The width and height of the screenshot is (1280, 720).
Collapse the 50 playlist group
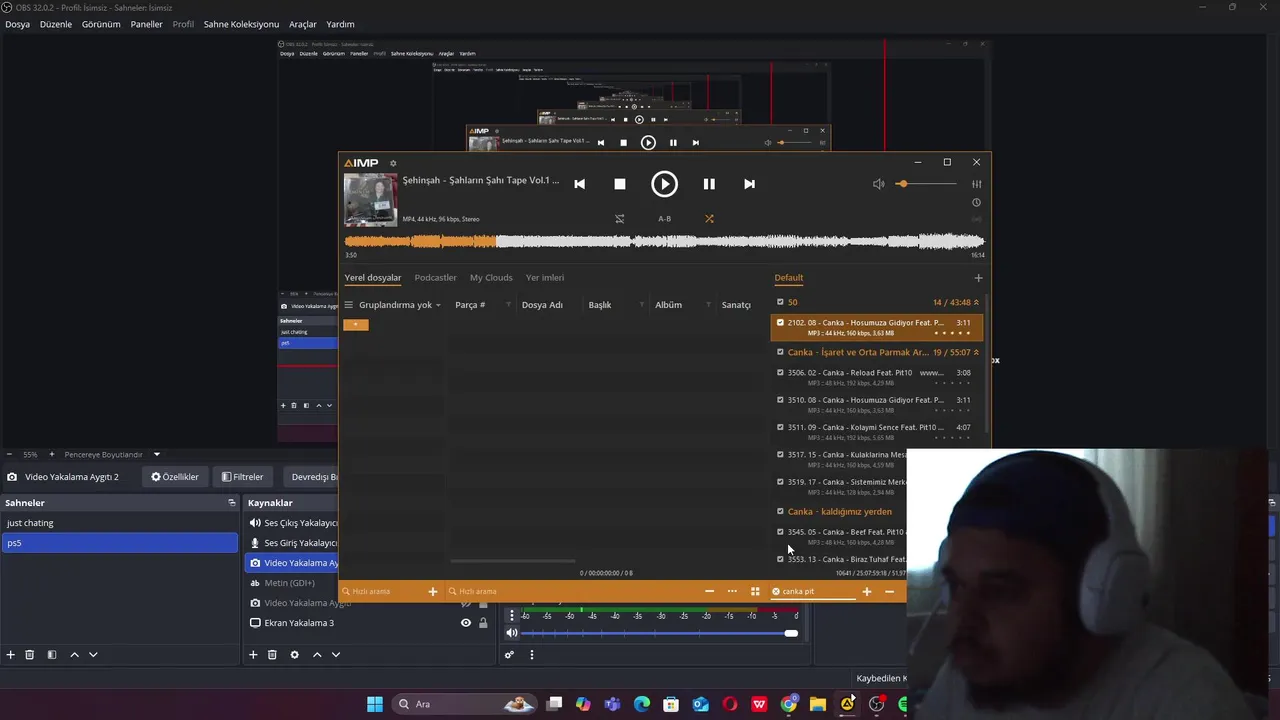coord(976,302)
